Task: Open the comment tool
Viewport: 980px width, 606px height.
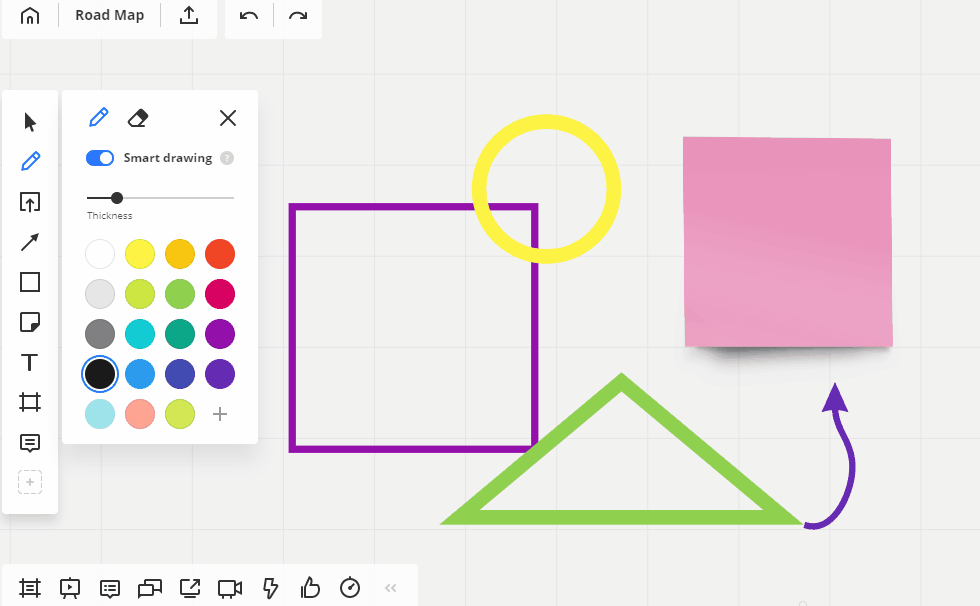Action: [30, 442]
